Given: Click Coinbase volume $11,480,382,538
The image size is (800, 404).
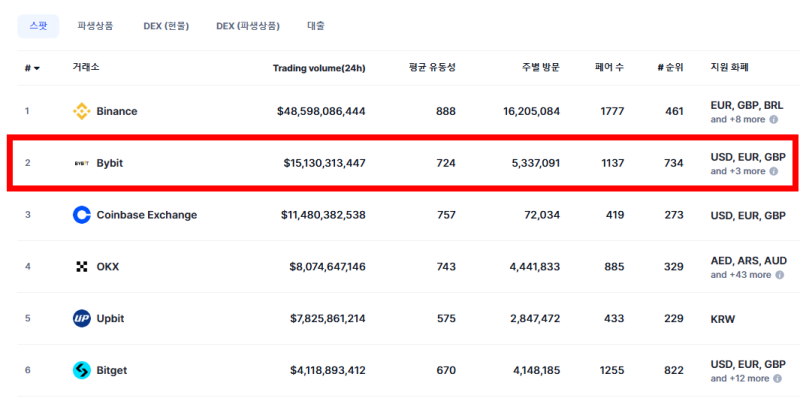Looking at the screenshot, I should point(323,215).
